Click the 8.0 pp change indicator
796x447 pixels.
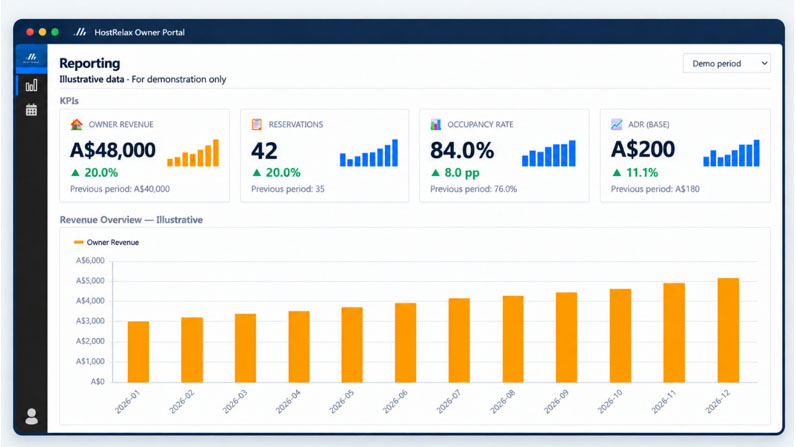coord(455,173)
